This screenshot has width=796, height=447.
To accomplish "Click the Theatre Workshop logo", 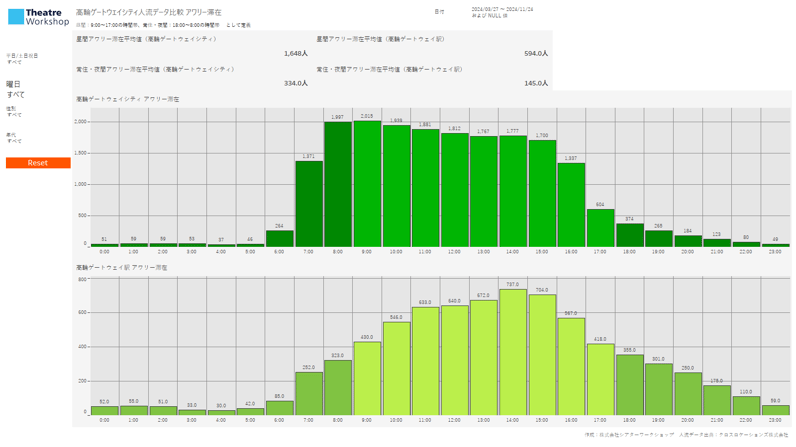I will tap(38, 17).
